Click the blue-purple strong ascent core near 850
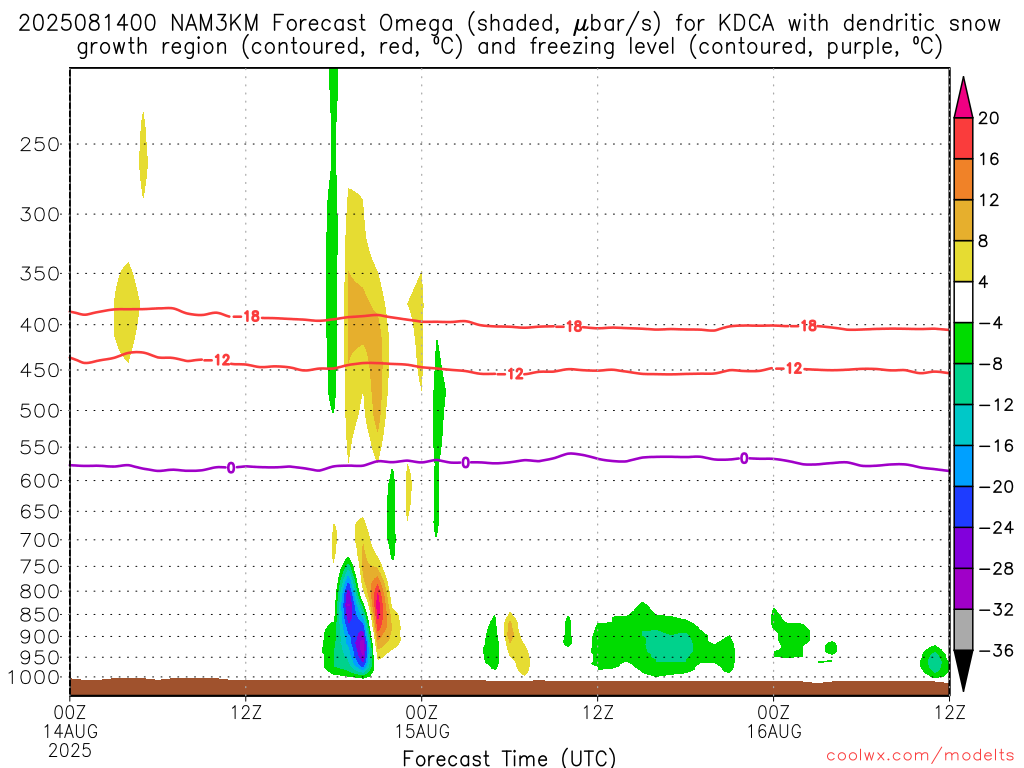Image resolution: width=1024 pixels, height=768 pixels. pyautogui.click(x=355, y=620)
